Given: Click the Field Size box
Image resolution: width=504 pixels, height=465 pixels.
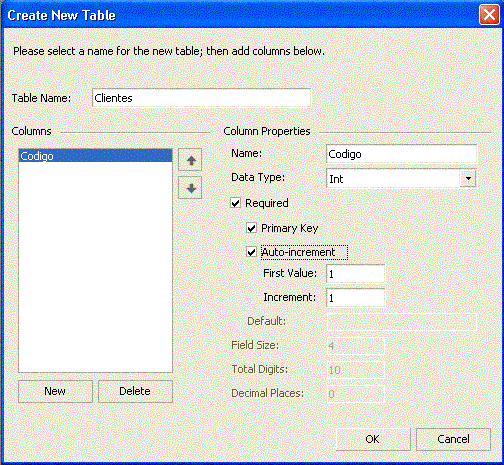Looking at the screenshot, I should (x=356, y=346).
